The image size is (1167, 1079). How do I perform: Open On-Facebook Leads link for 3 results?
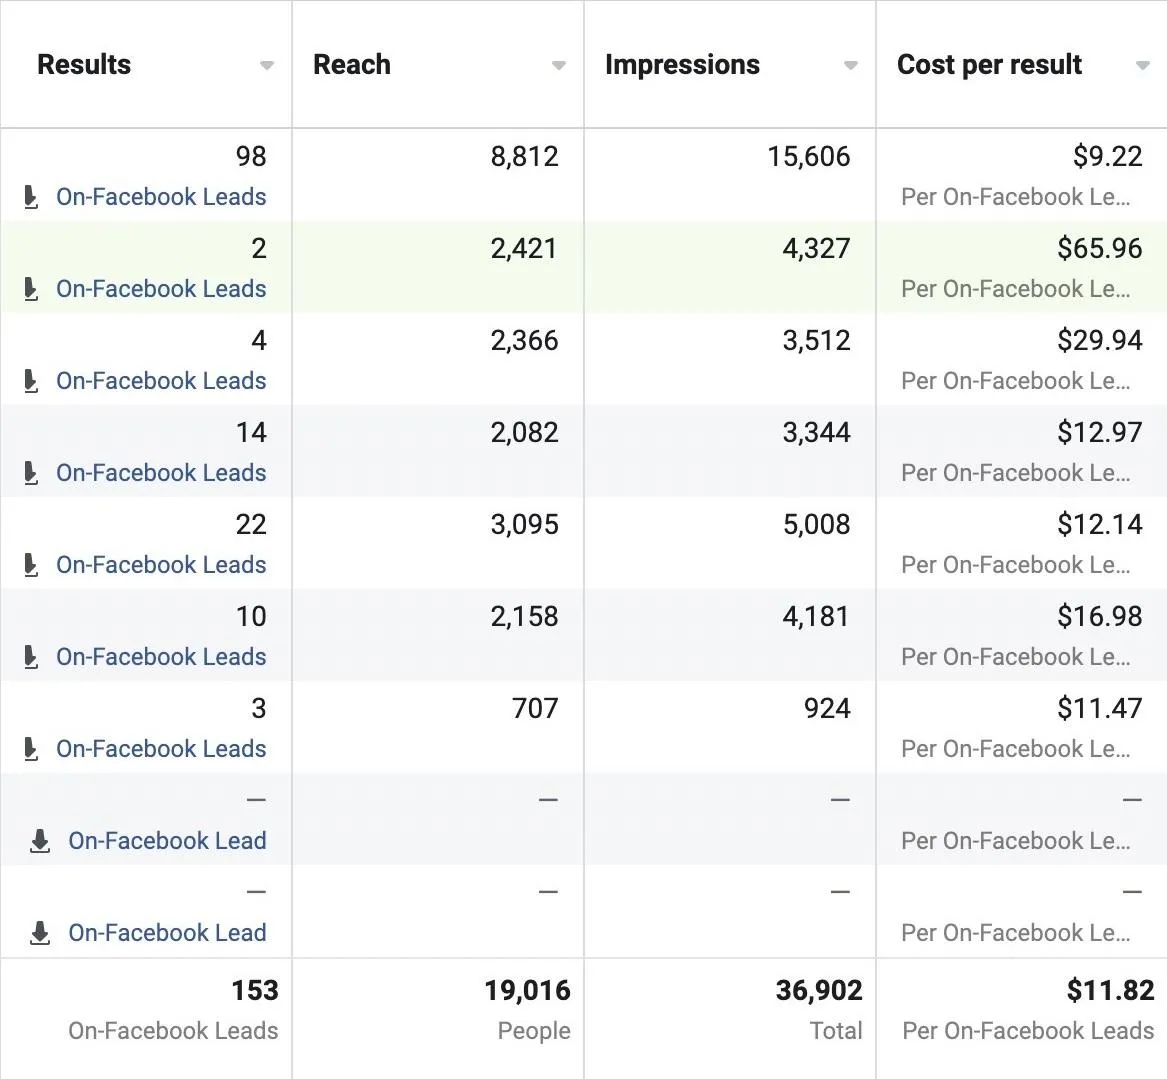tap(161, 749)
